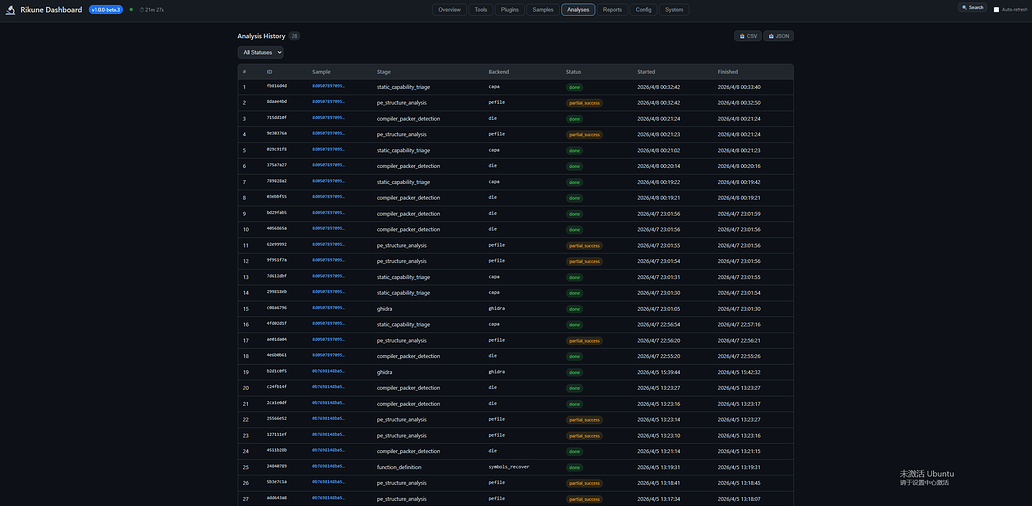
Task: Click the 28 count badge beside Analysis History
Action: pyautogui.click(x=294, y=36)
